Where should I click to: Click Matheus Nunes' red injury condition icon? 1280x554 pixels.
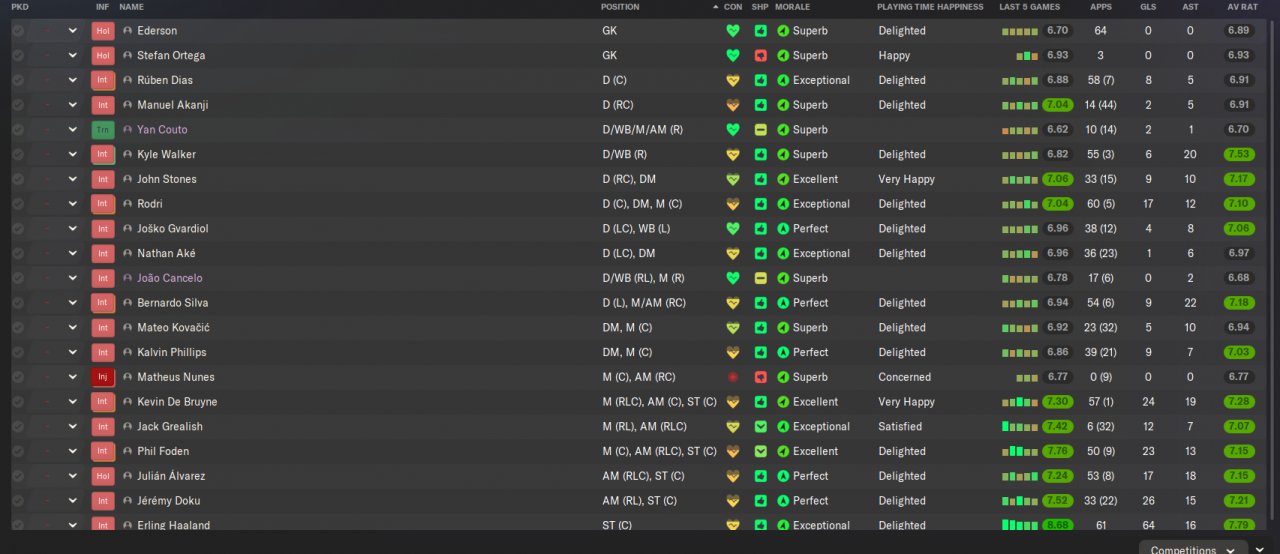coord(733,377)
